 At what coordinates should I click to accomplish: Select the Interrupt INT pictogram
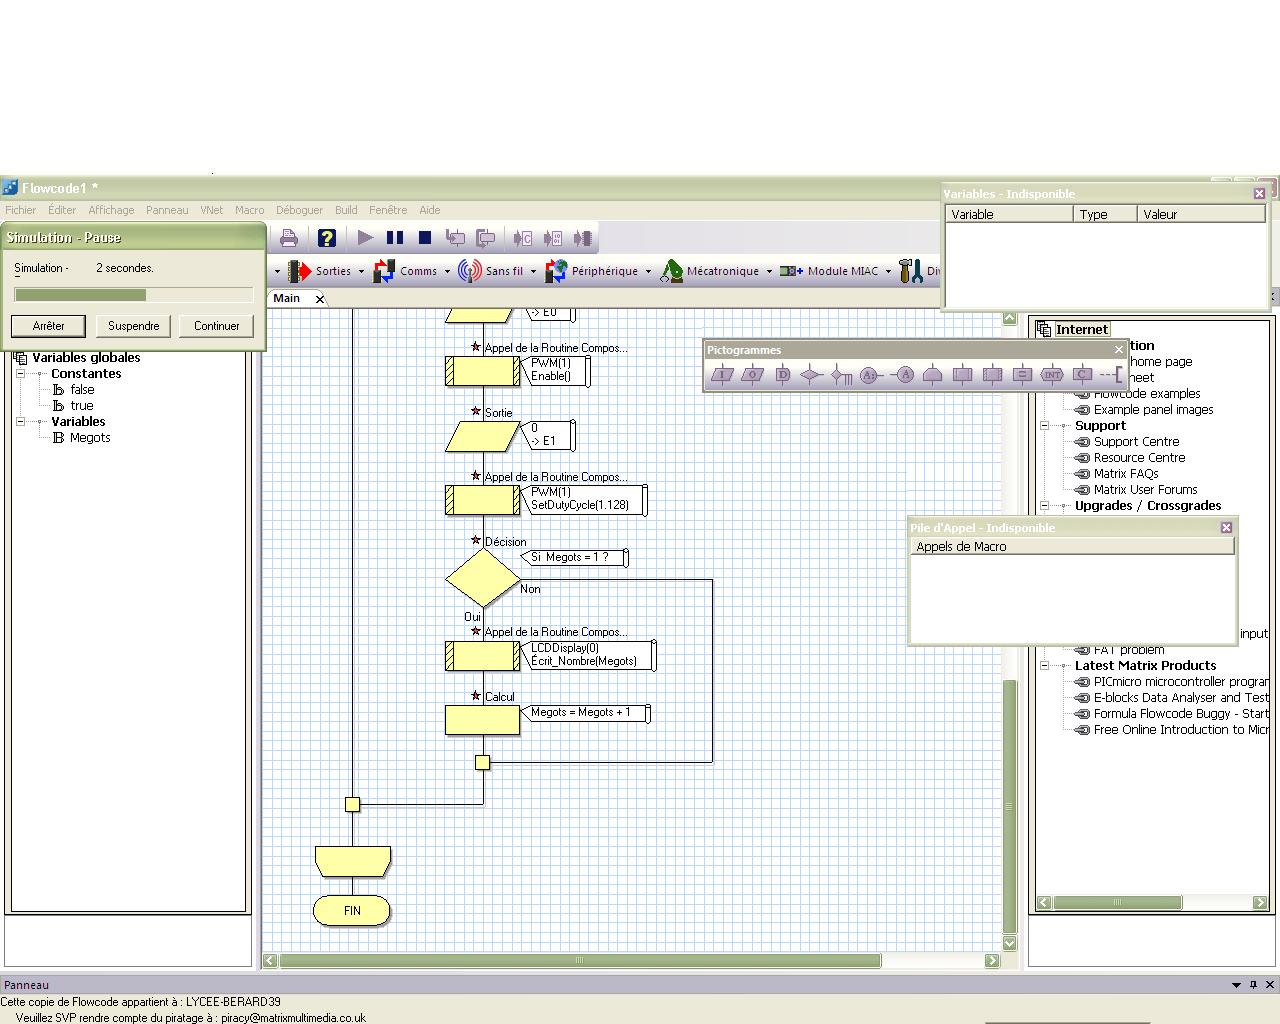pyautogui.click(x=1052, y=375)
